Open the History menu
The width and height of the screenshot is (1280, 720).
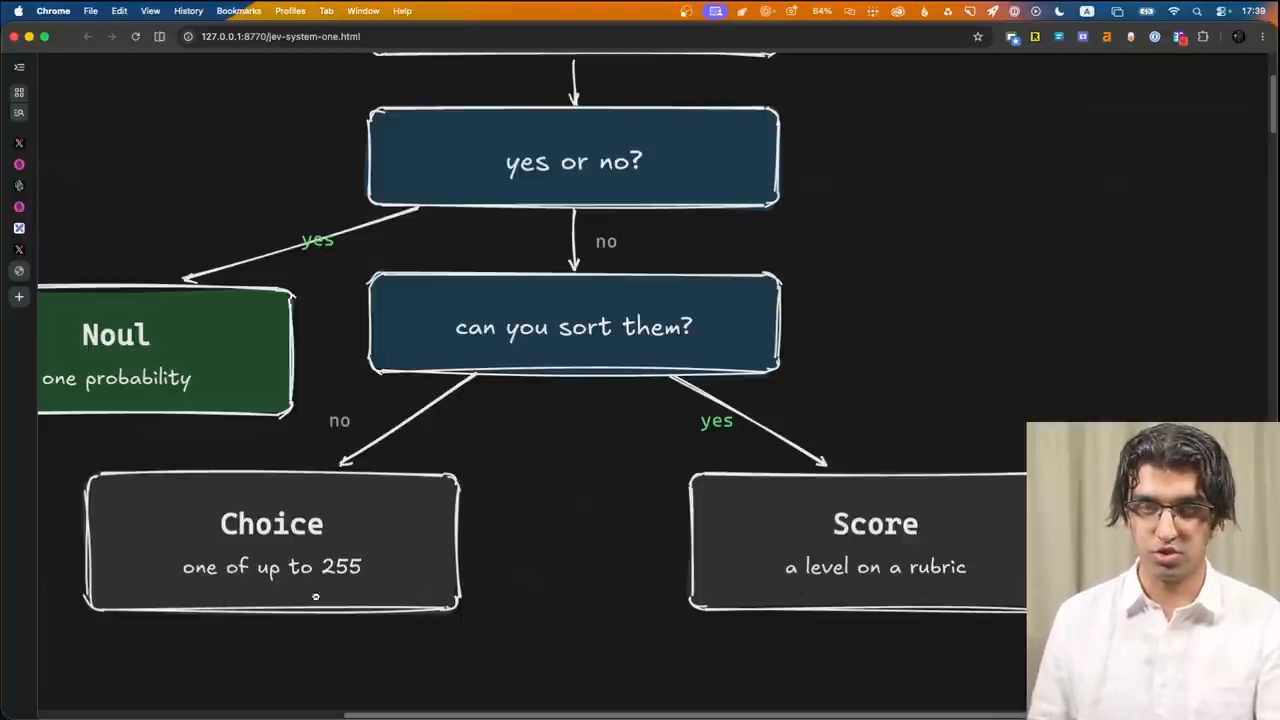(x=188, y=11)
